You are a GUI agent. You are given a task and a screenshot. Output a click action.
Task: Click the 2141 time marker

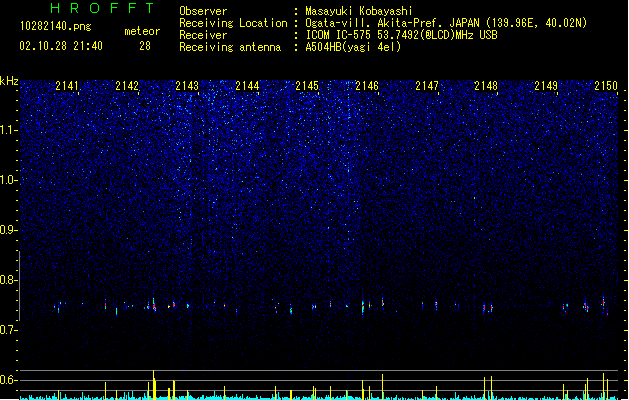(67, 86)
